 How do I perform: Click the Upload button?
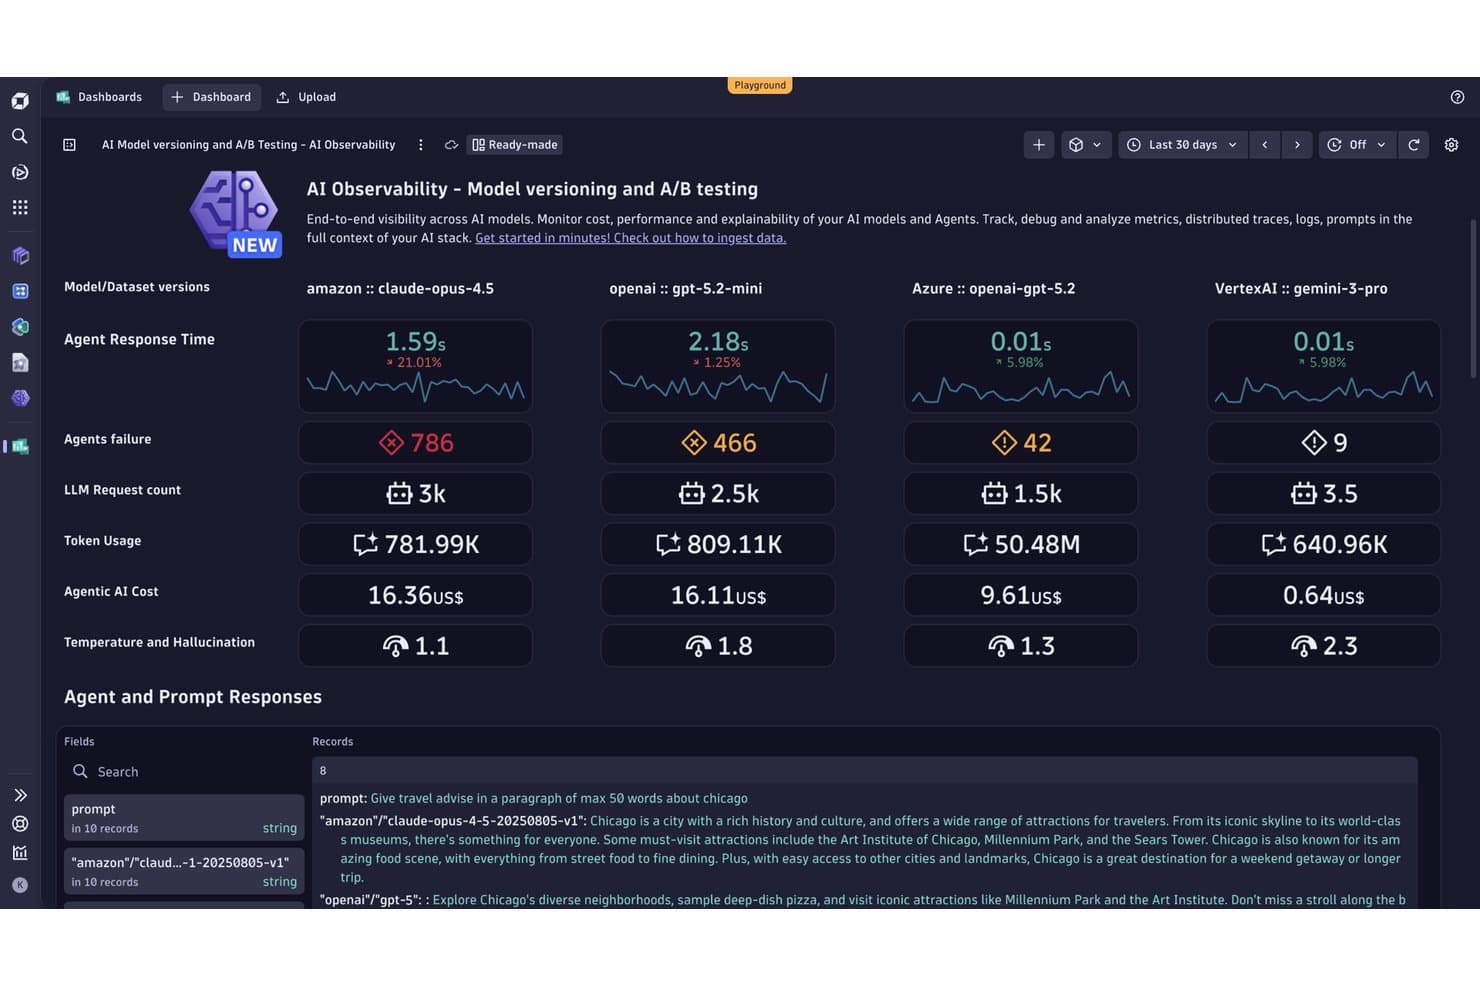[x=306, y=97]
